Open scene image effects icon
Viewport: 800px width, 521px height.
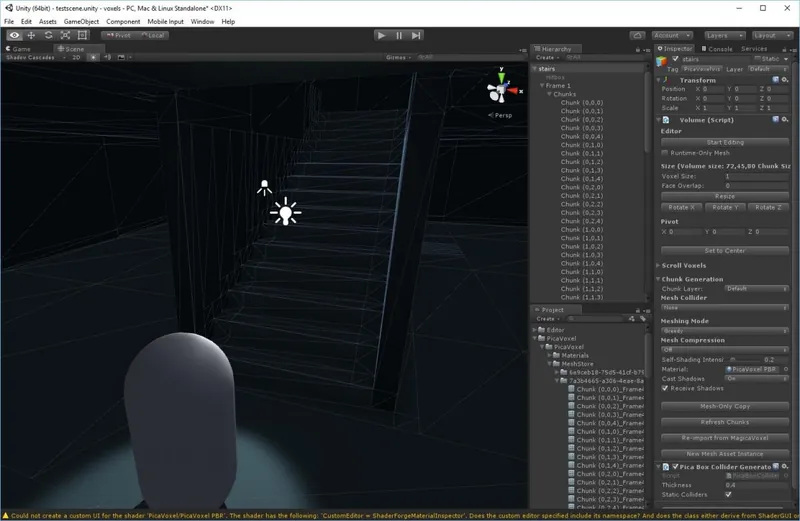pyautogui.click(x=121, y=58)
